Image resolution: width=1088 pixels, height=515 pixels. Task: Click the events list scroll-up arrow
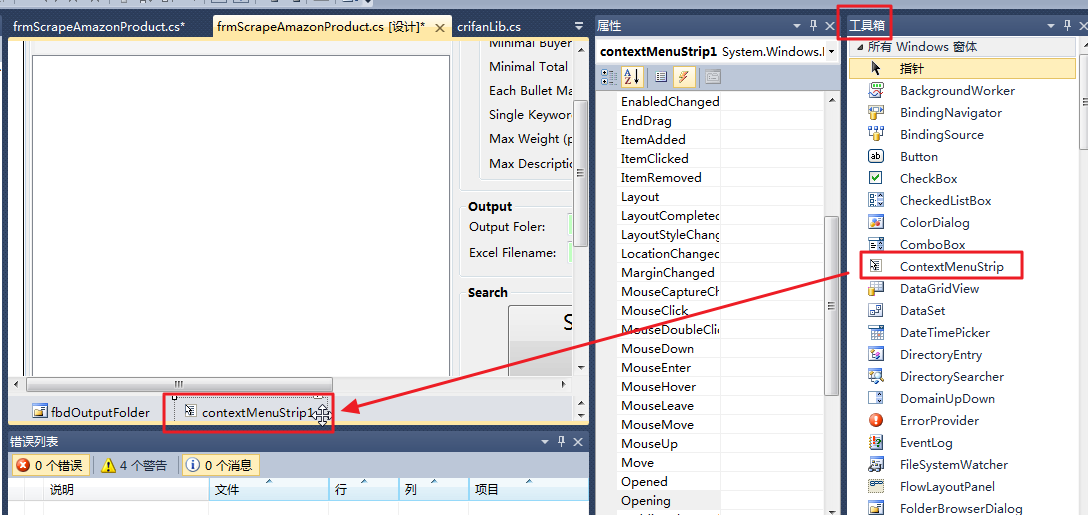coord(831,100)
